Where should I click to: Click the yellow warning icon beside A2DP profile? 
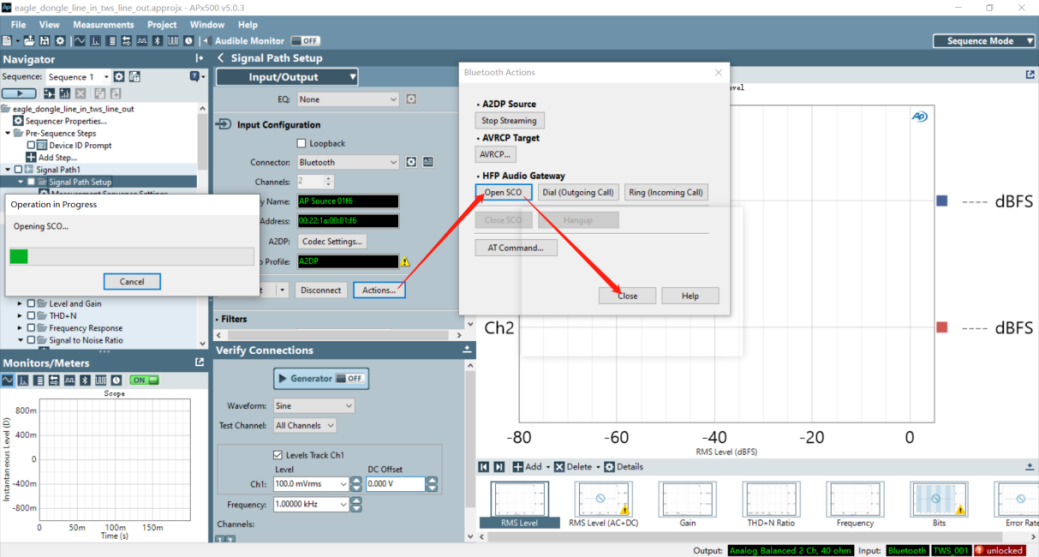pyautogui.click(x=405, y=262)
